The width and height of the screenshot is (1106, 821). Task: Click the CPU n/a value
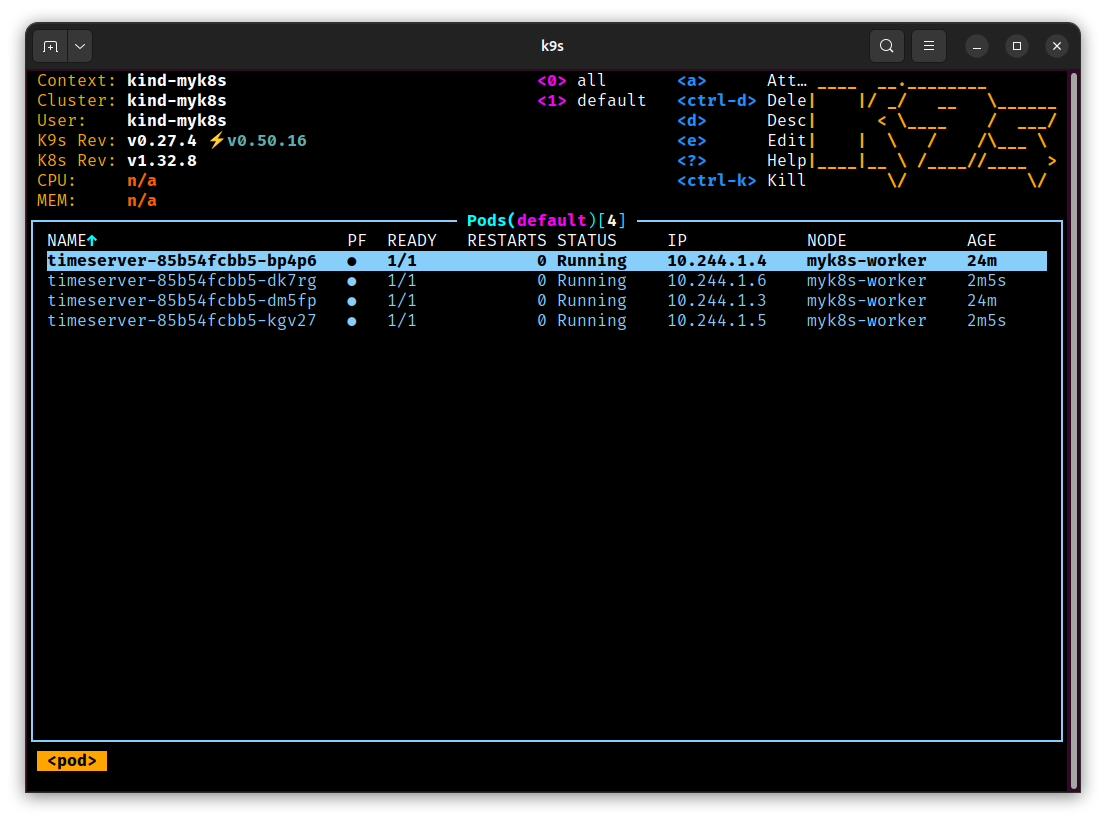142,181
